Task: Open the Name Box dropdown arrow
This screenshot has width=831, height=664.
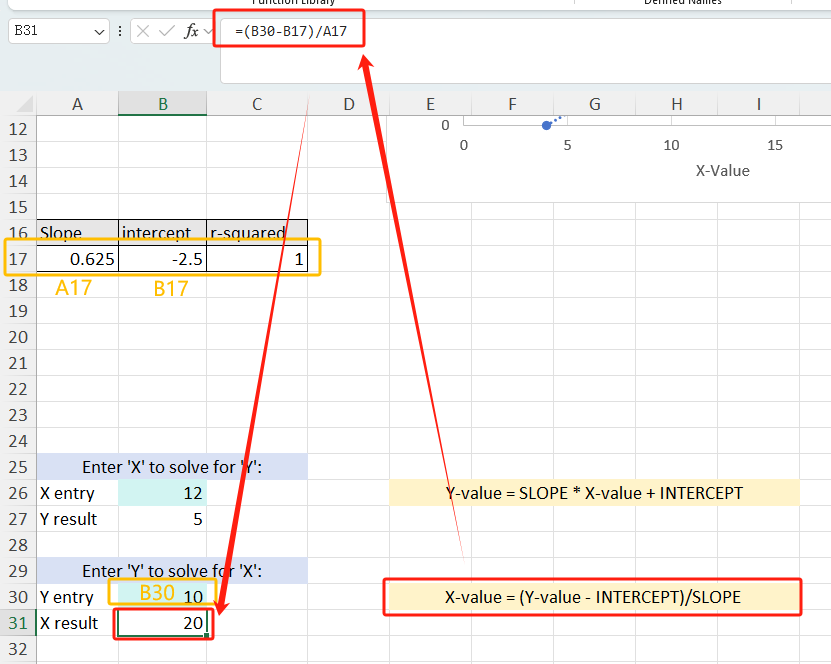Action: tap(99, 32)
